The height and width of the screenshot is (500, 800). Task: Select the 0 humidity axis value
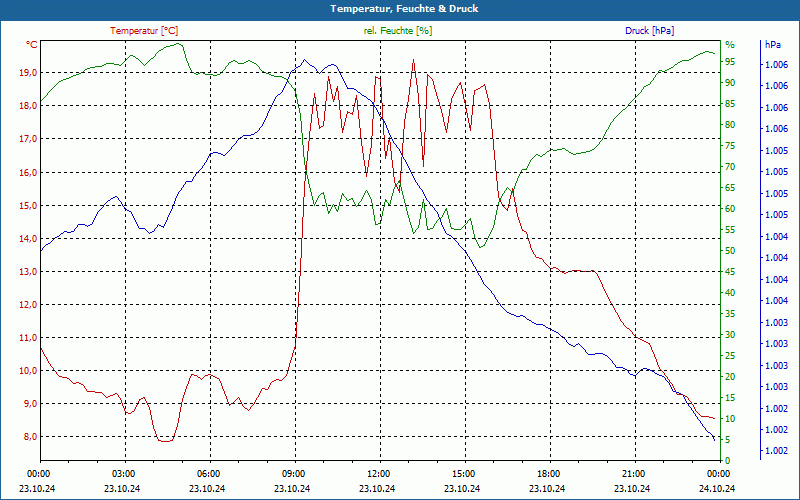(x=728, y=461)
